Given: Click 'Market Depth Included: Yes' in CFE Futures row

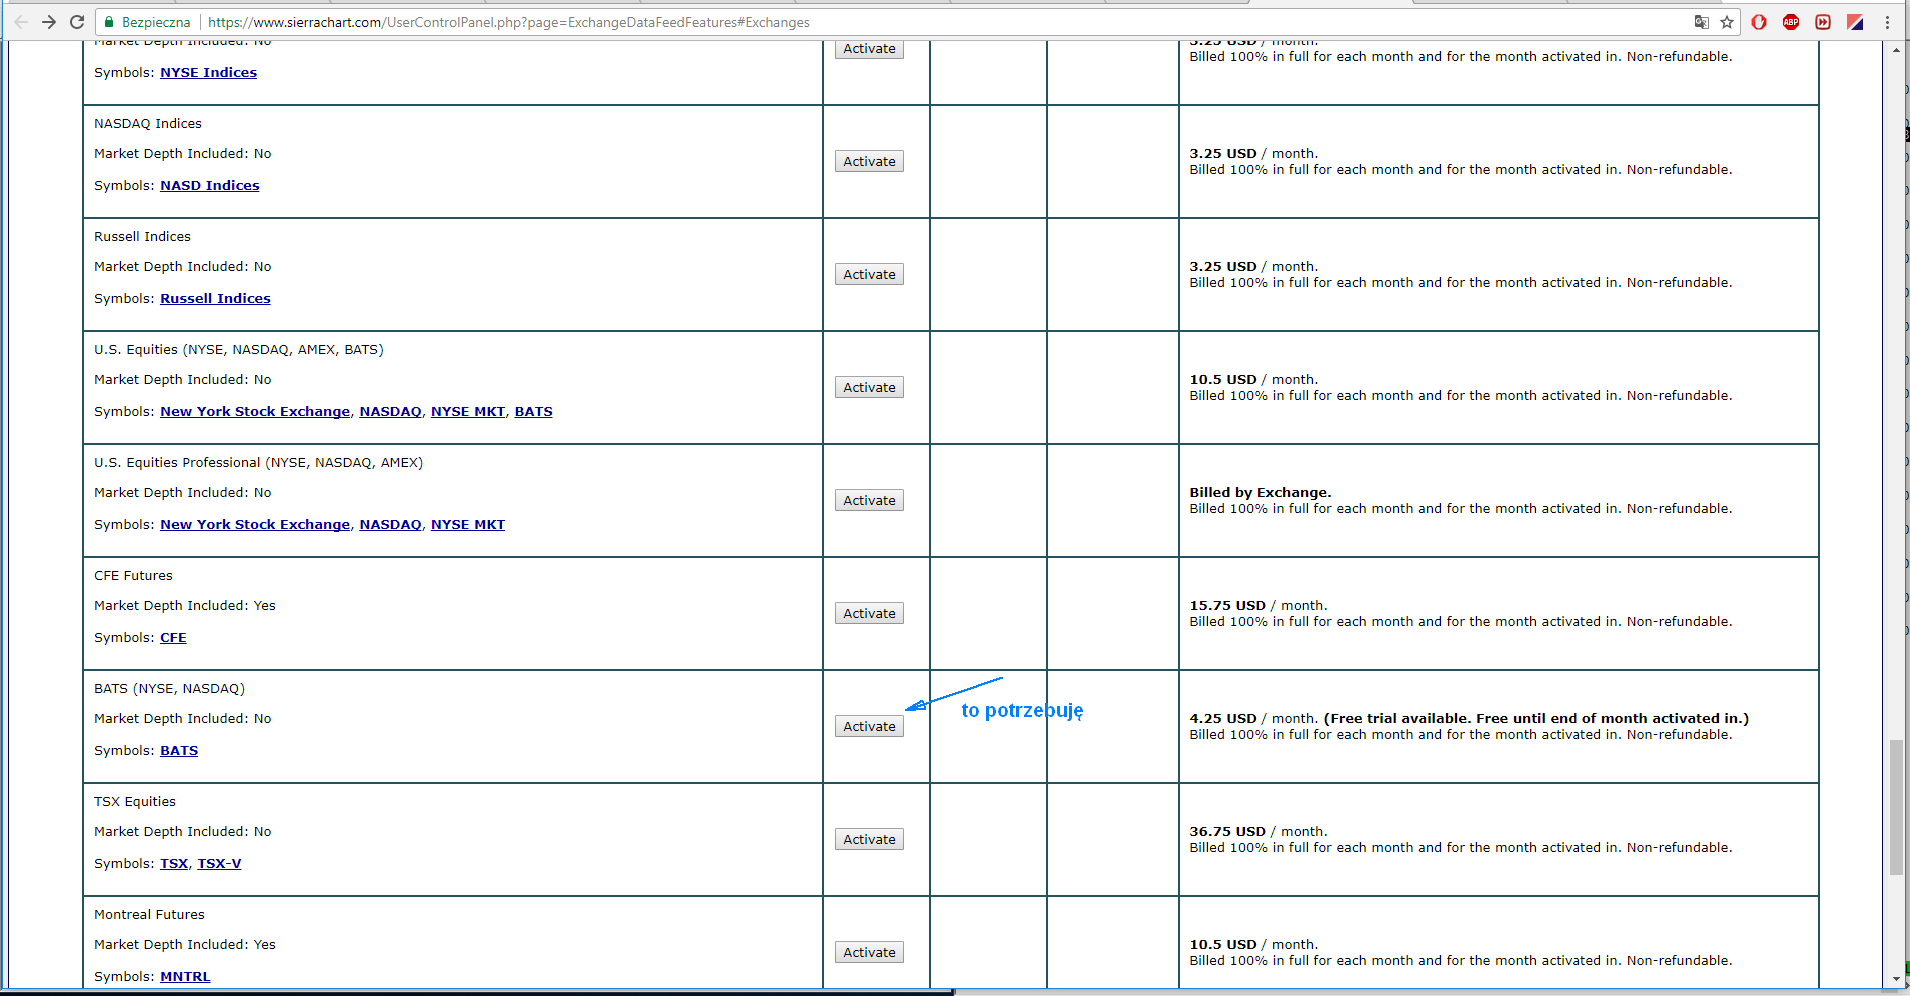Looking at the screenshot, I should pos(185,606).
